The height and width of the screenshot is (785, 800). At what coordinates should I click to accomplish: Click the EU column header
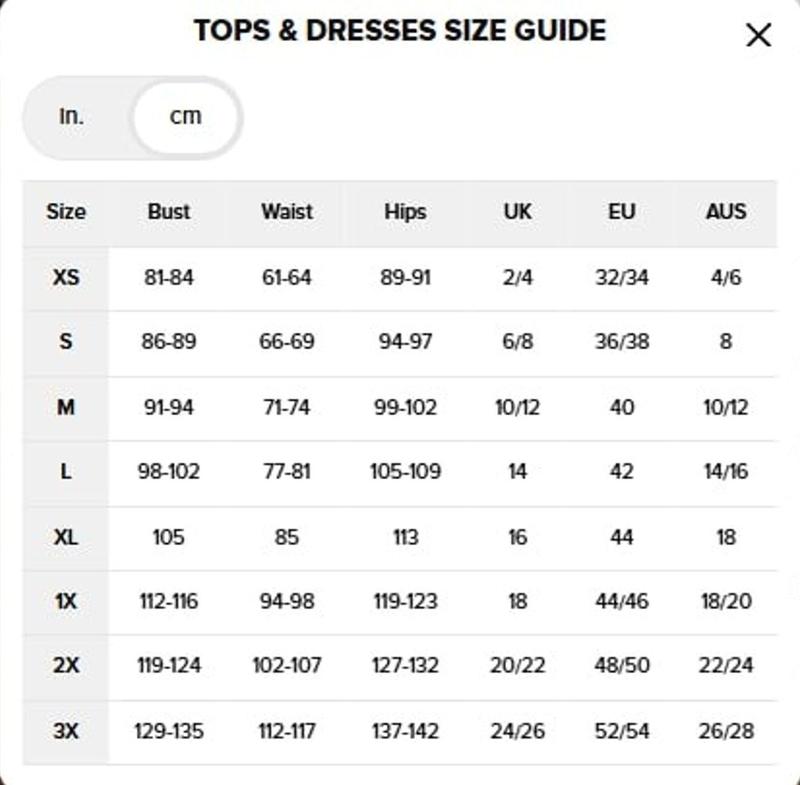click(622, 212)
